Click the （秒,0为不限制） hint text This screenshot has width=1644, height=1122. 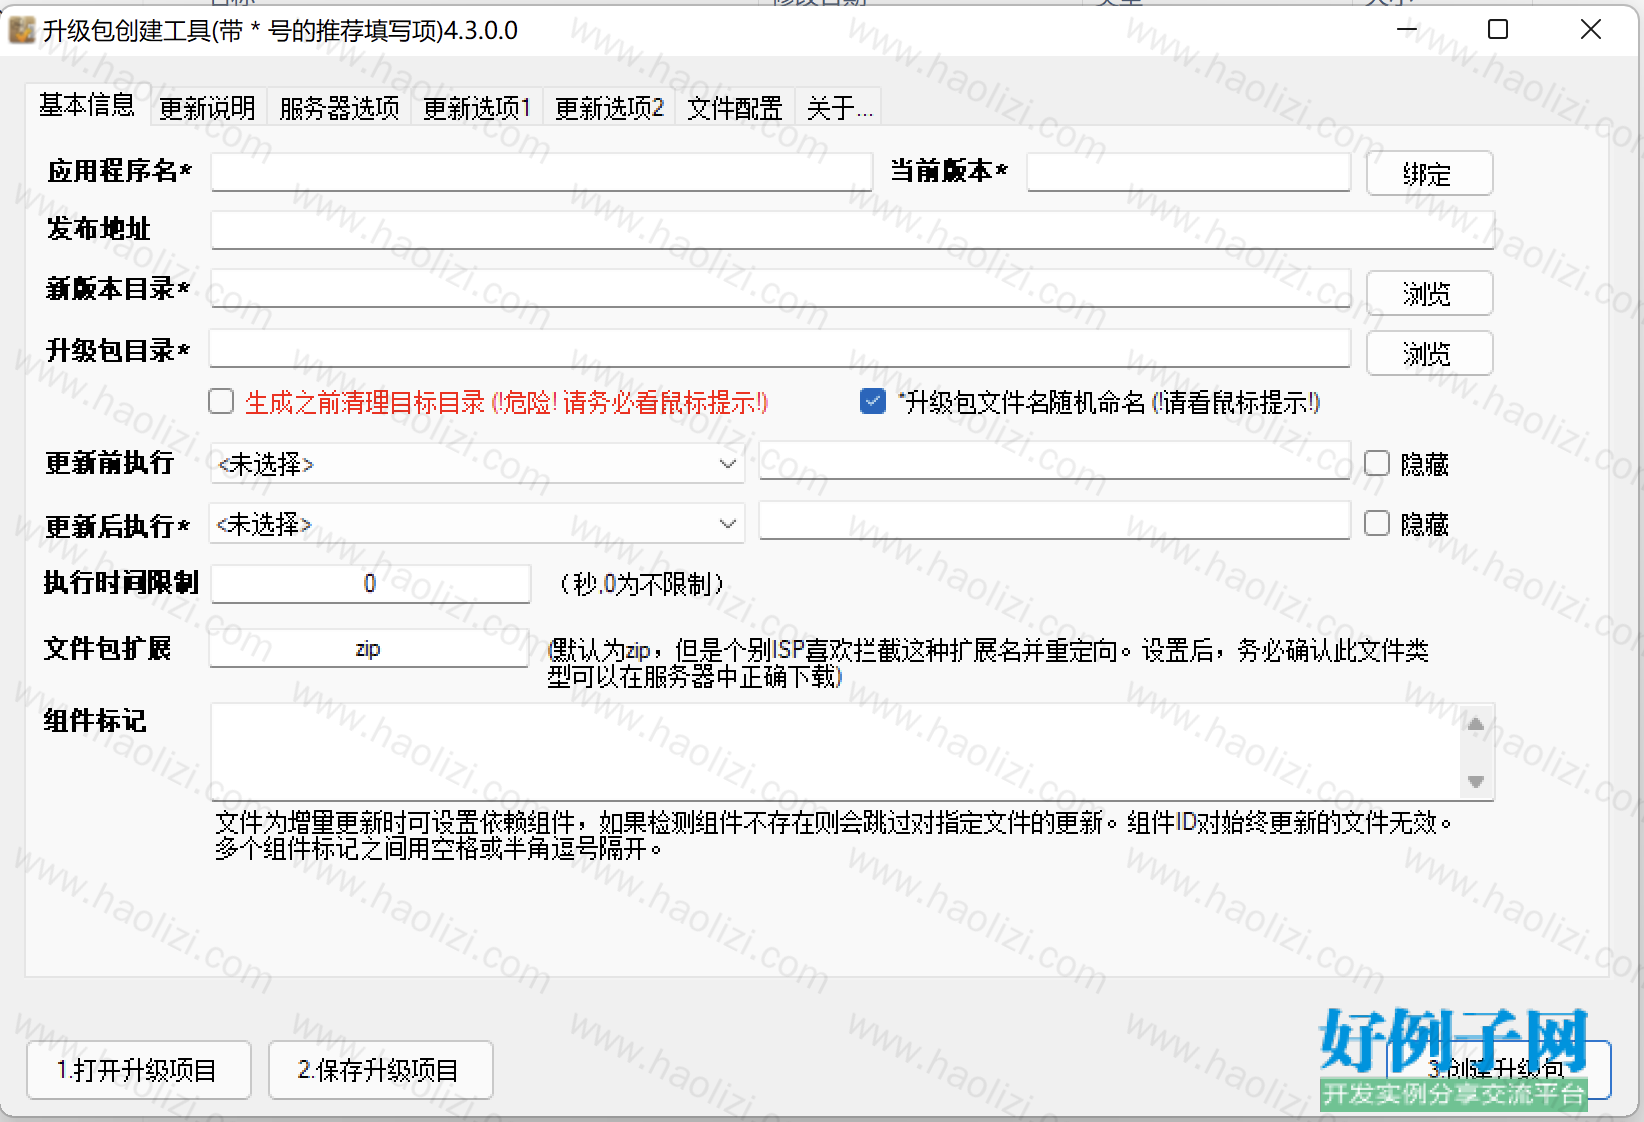click(x=641, y=584)
